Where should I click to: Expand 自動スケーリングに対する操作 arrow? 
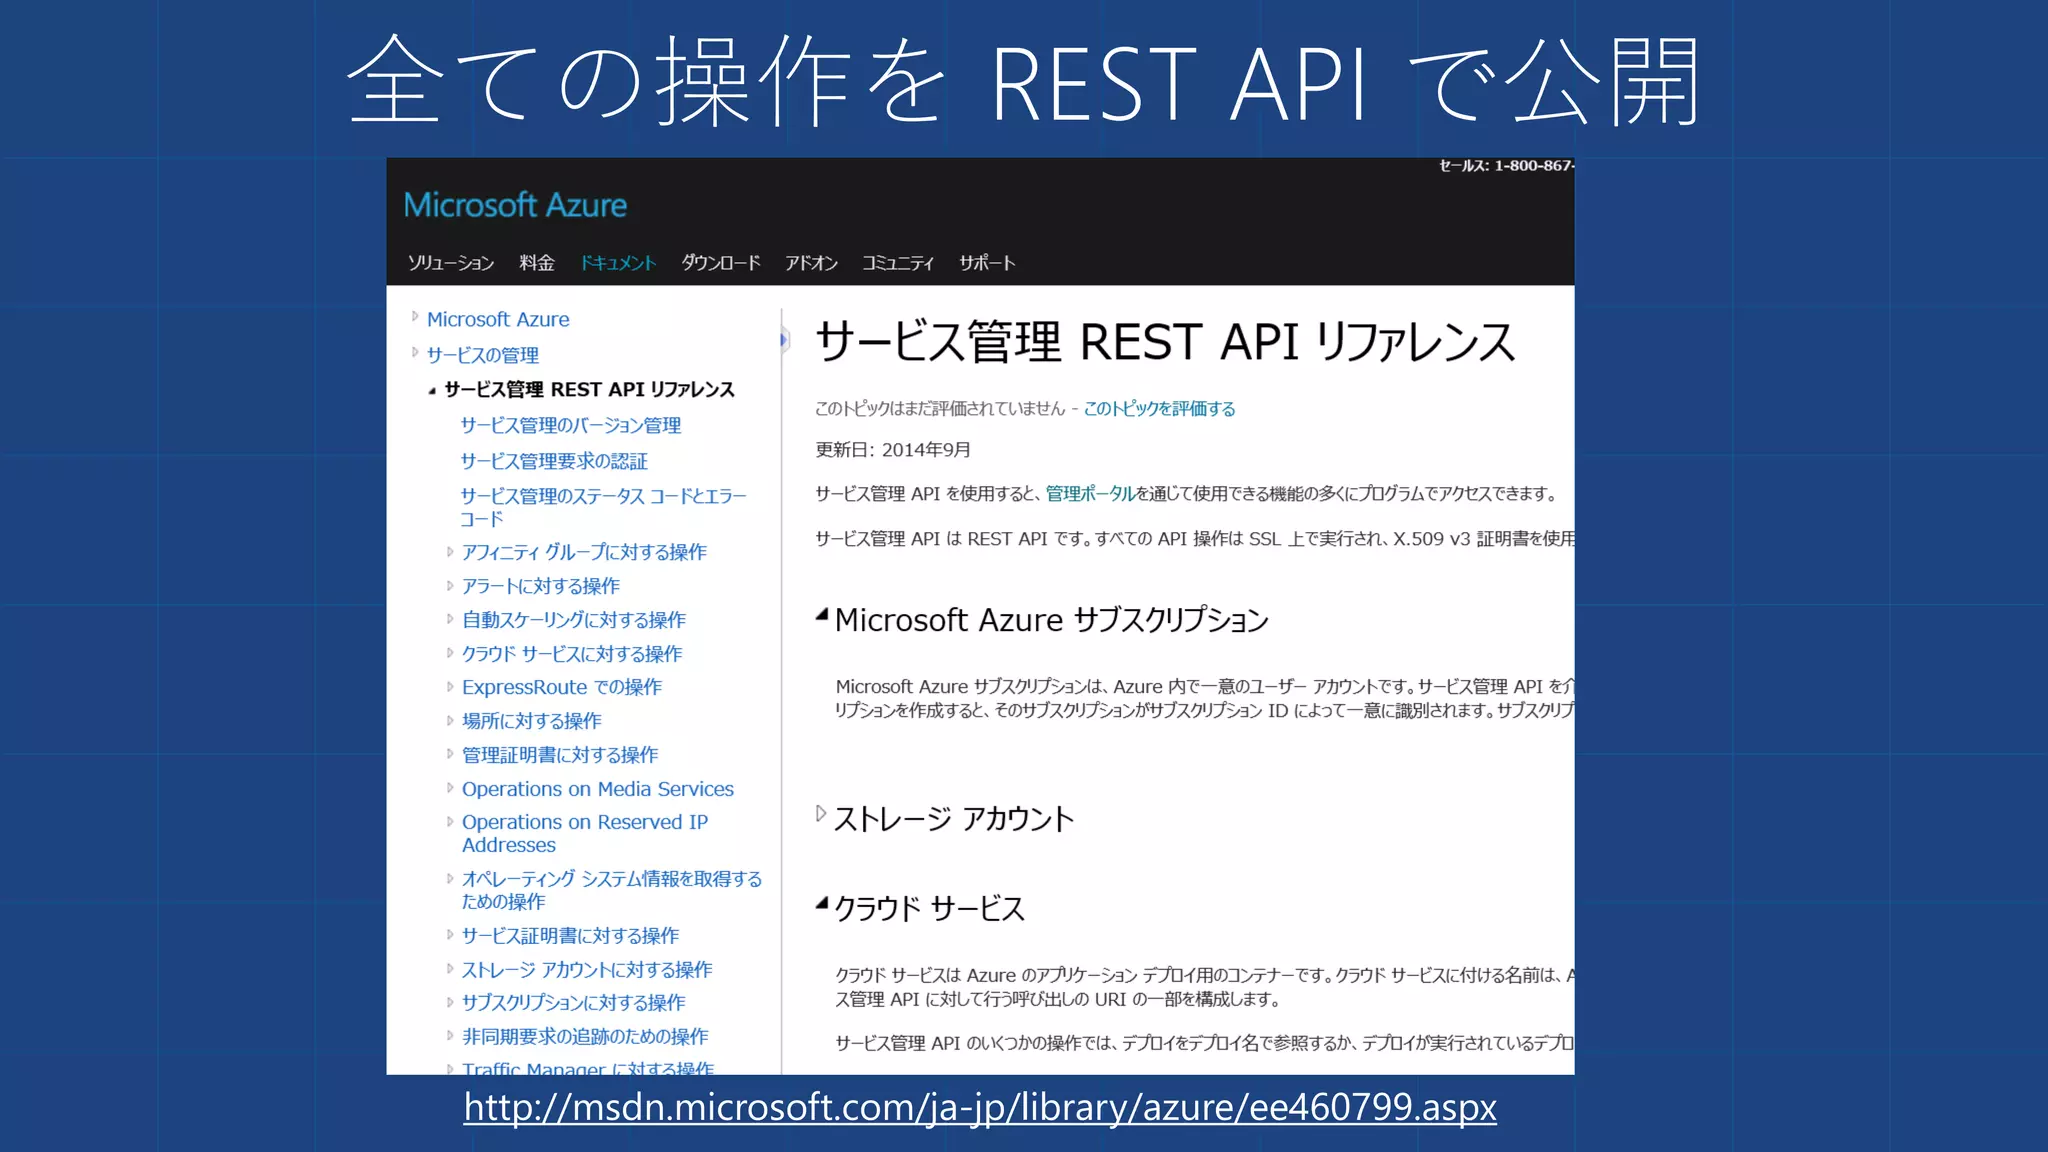[x=450, y=620]
